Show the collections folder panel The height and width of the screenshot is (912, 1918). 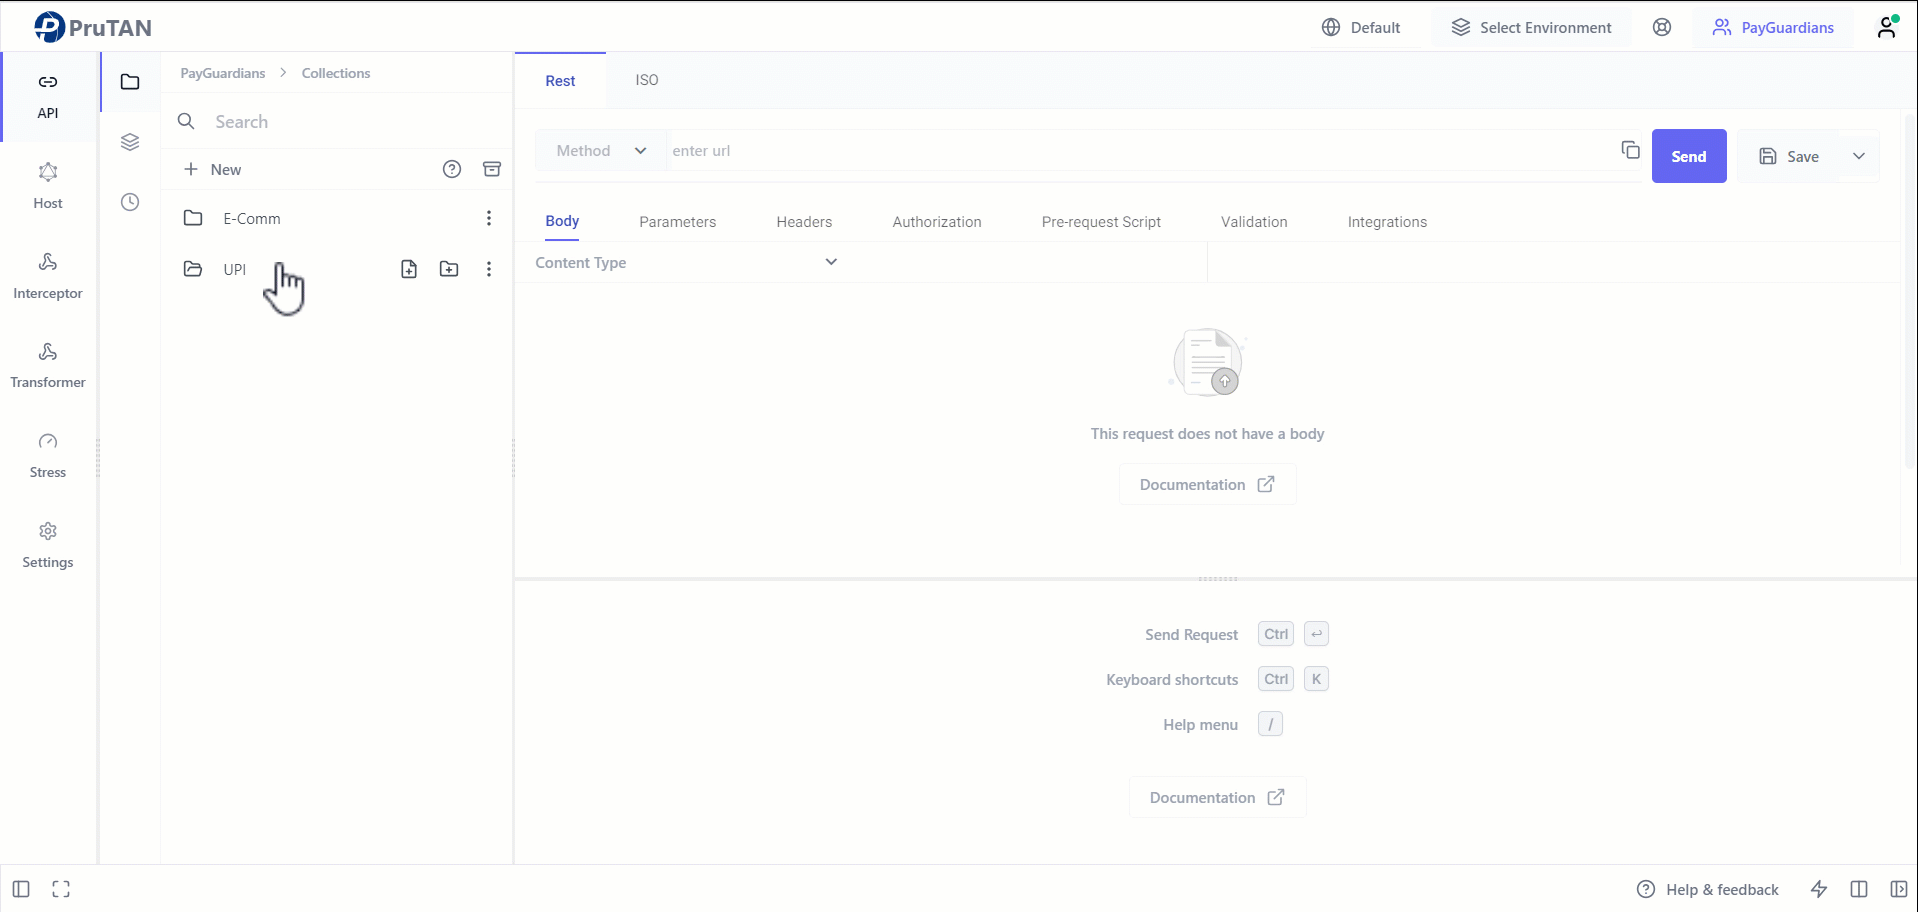pyautogui.click(x=130, y=82)
